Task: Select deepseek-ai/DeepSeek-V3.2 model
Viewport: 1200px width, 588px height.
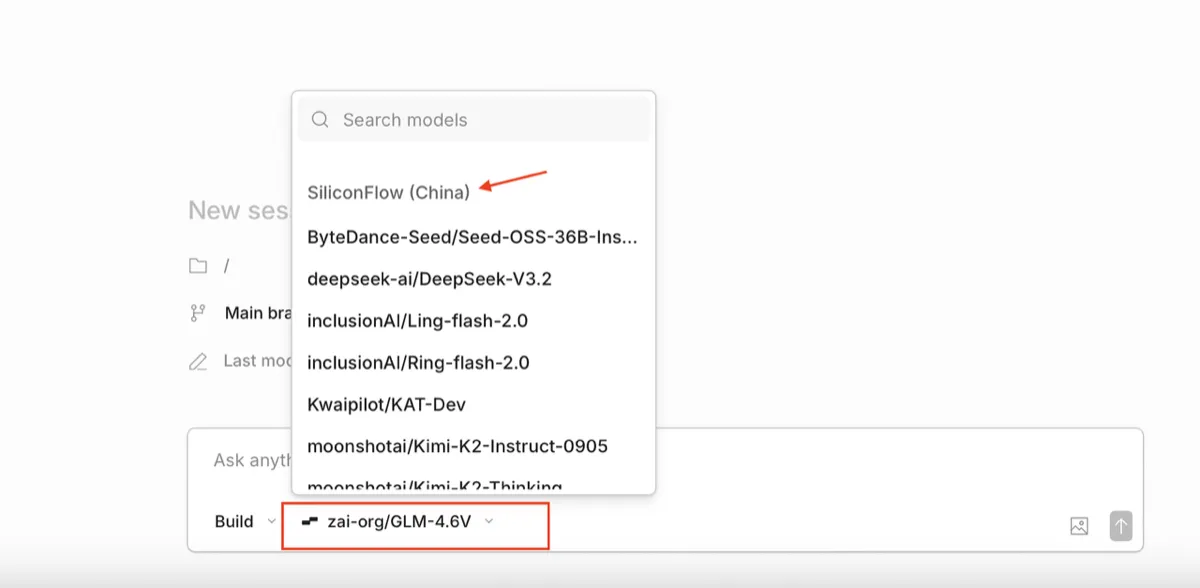Action: point(473,279)
